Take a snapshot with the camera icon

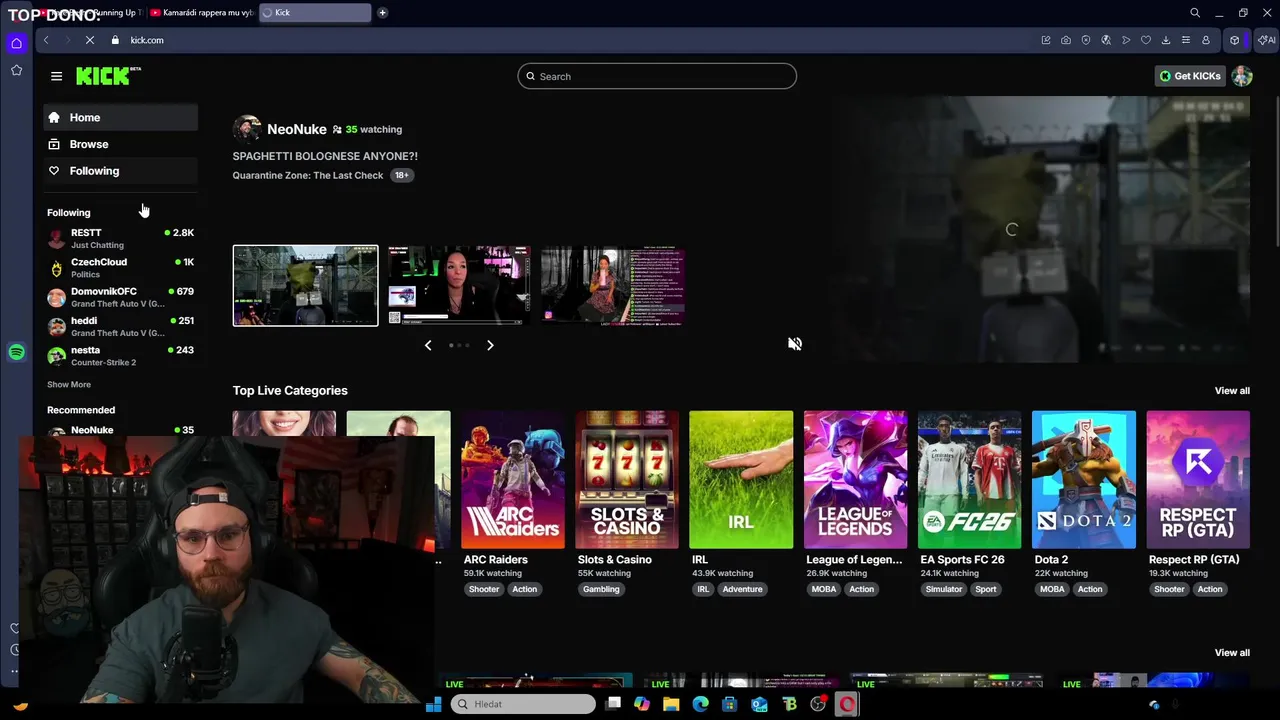click(1066, 40)
